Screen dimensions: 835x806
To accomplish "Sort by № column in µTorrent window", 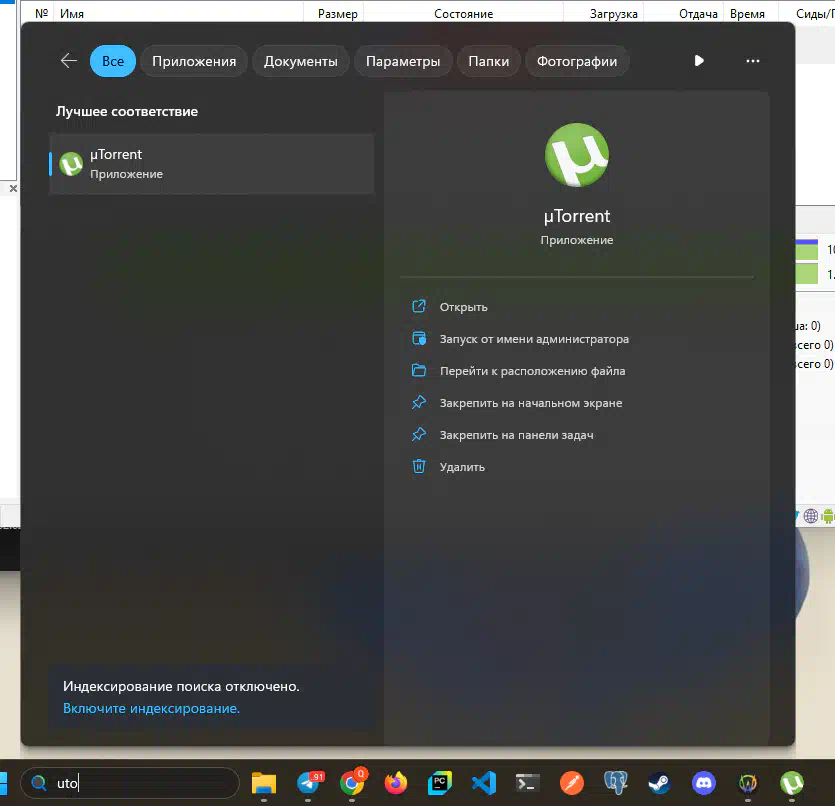I will coord(42,13).
